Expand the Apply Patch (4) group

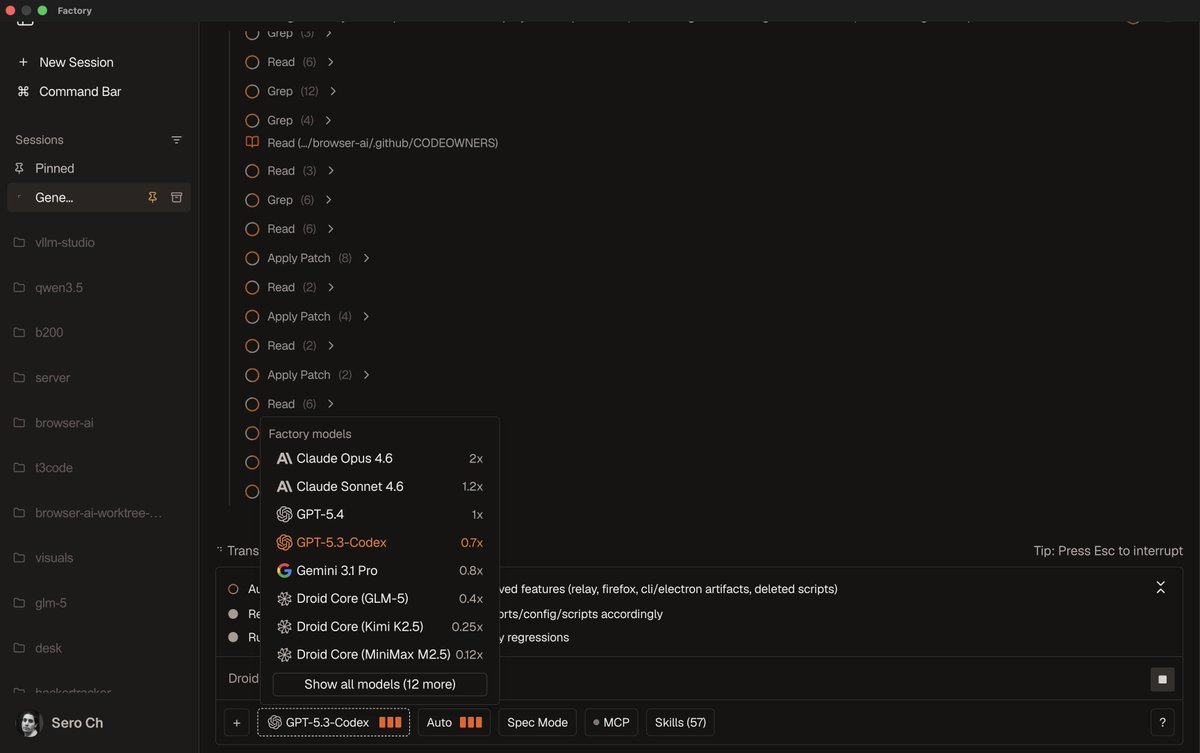click(308, 316)
